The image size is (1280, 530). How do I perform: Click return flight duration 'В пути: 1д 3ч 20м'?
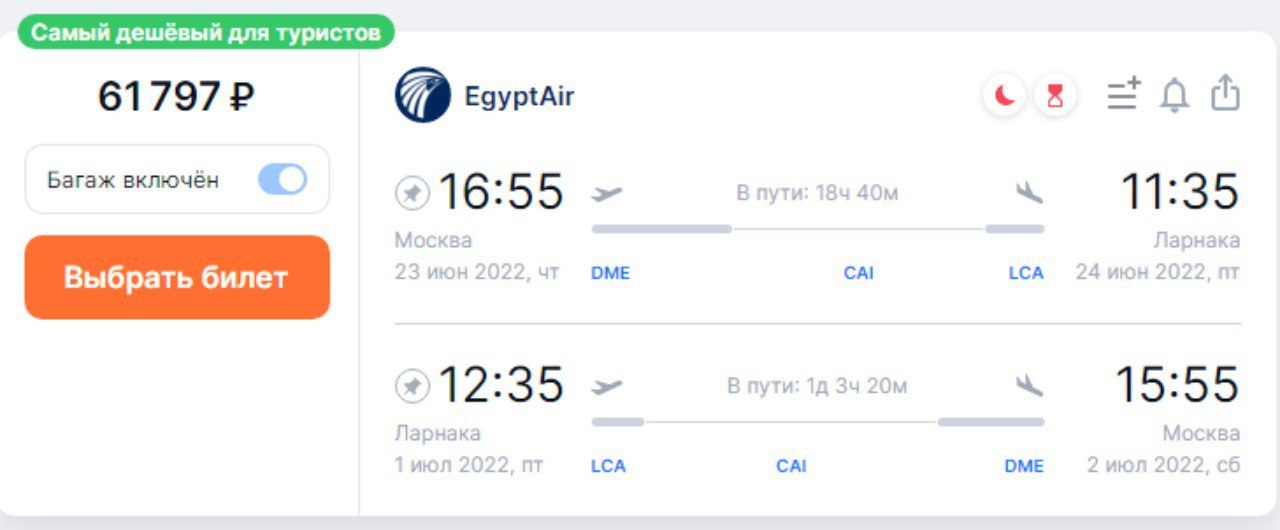817,386
